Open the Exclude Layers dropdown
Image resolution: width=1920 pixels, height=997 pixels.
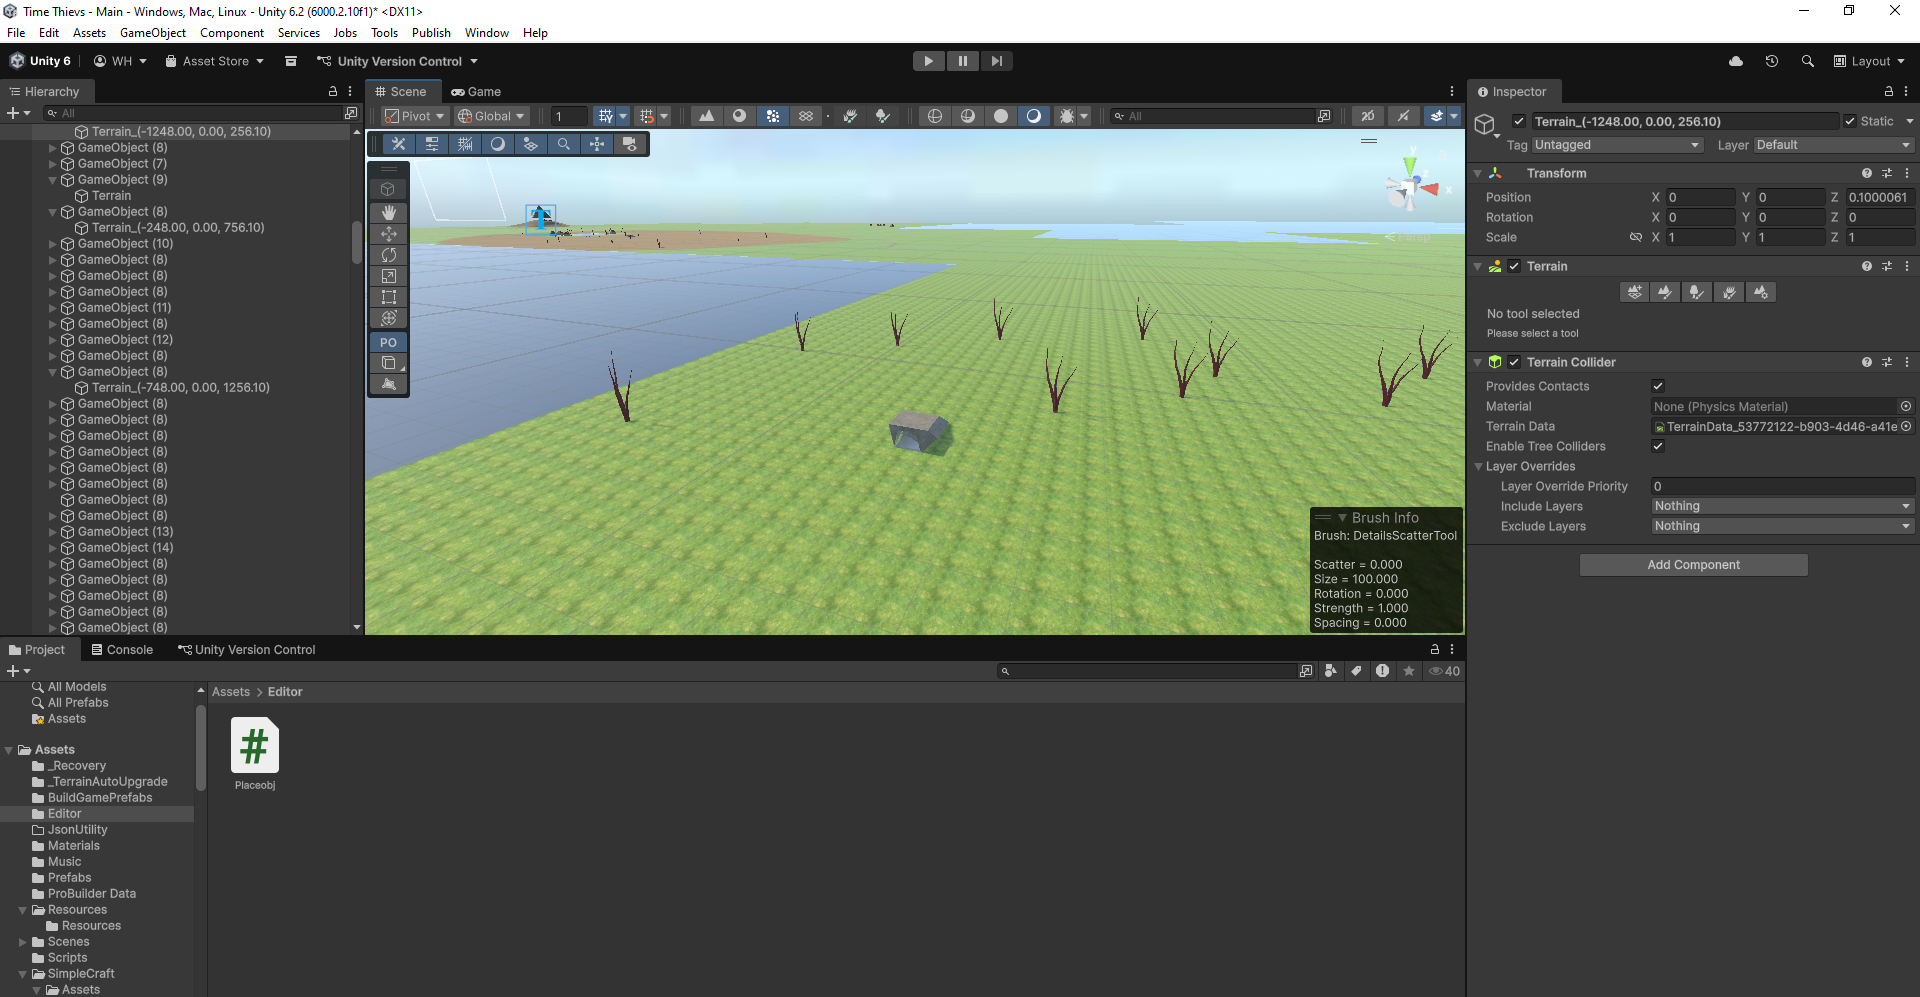click(x=1782, y=526)
